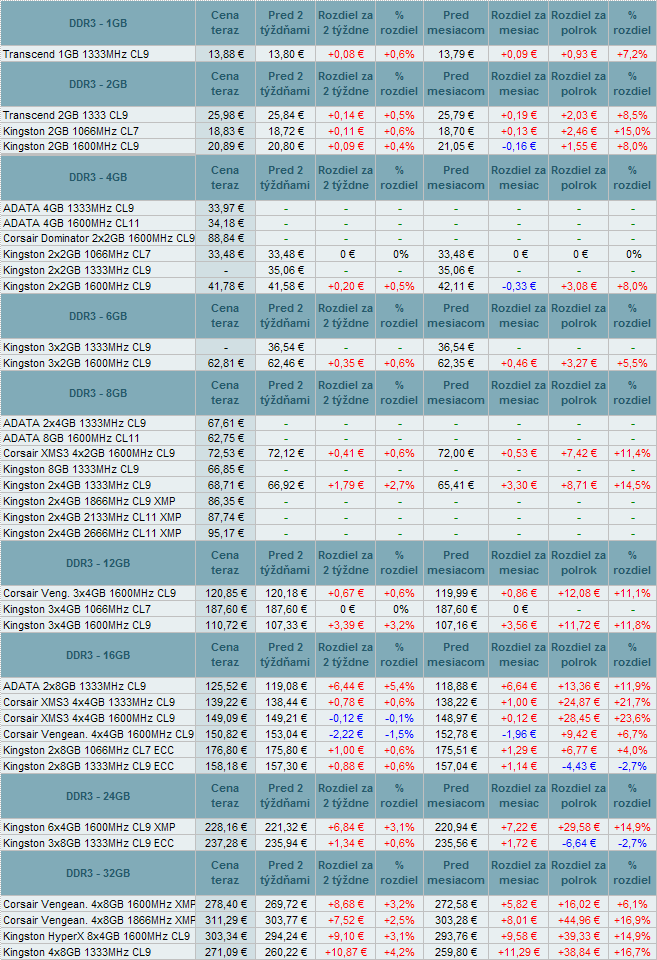Click the blue -4,43 € half-year difference value
The height and width of the screenshot is (960, 657).
point(579,766)
